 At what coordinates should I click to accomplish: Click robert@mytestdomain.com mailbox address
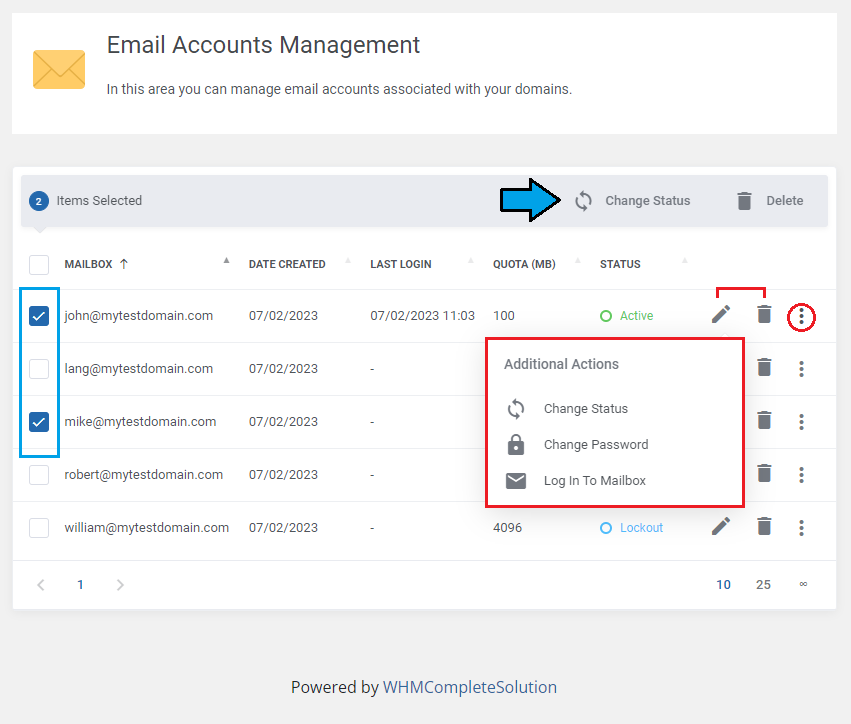point(144,475)
